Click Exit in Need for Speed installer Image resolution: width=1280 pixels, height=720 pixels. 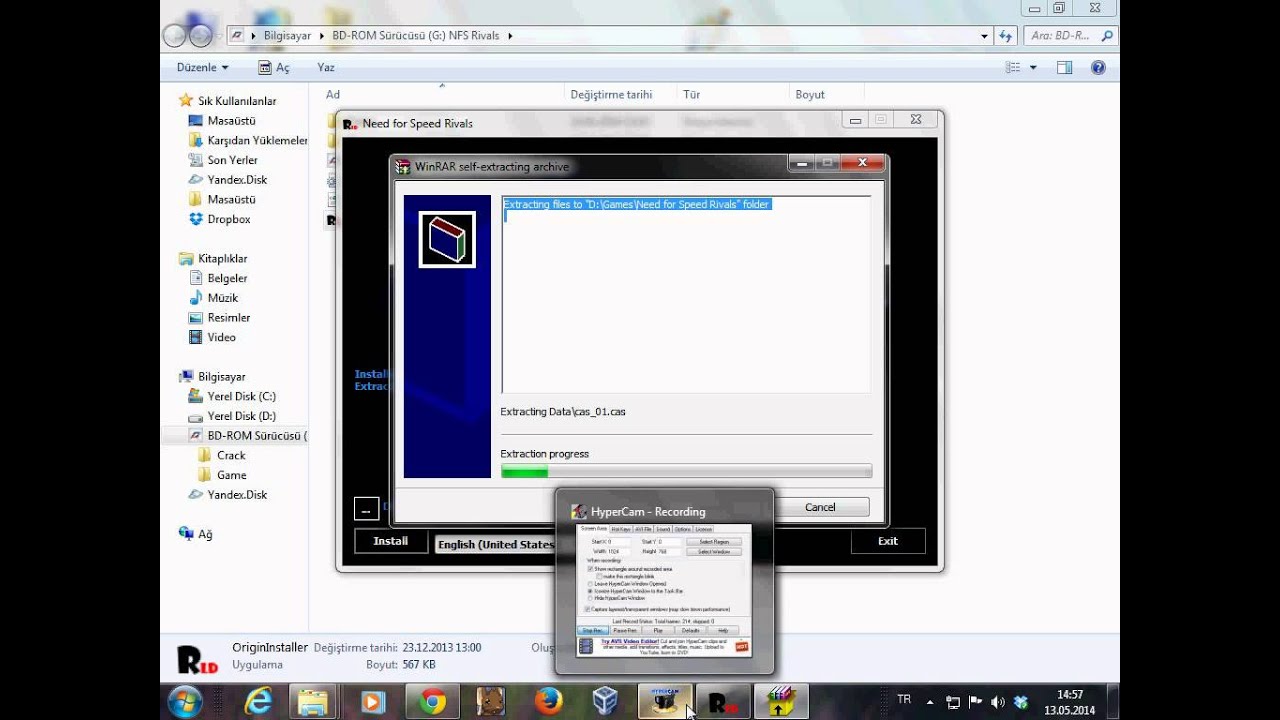(887, 541)
